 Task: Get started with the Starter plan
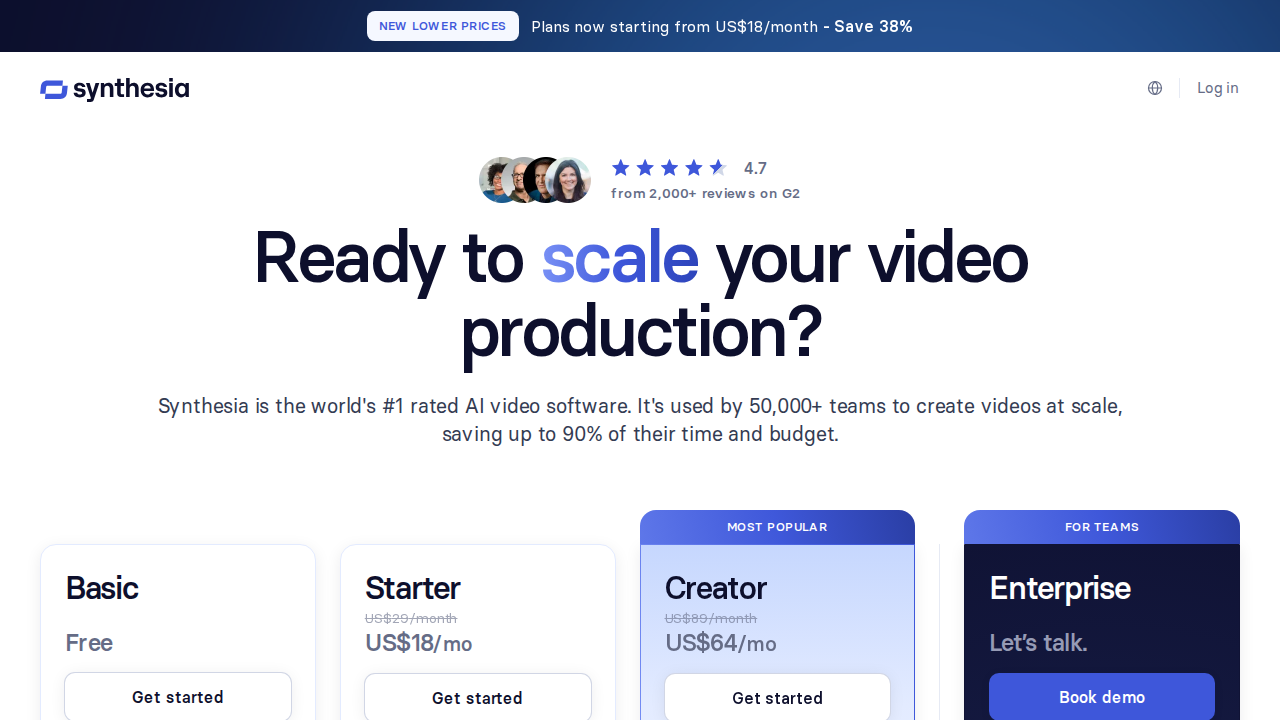tap(478, 698)
